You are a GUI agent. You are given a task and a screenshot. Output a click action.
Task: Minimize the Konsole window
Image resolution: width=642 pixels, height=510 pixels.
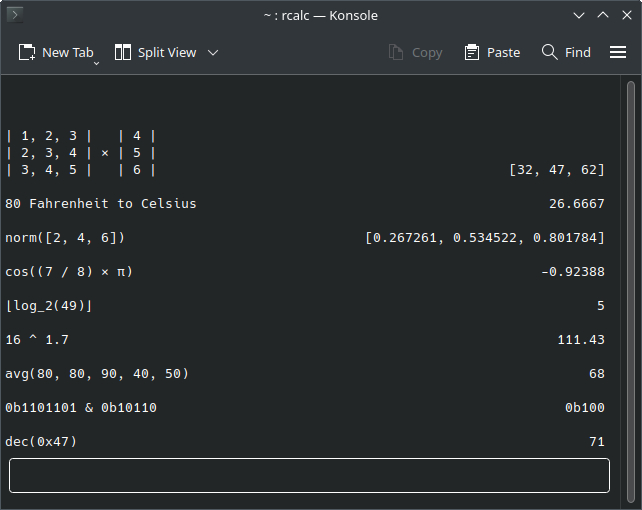pyautogui.click(x=579, y=16)
